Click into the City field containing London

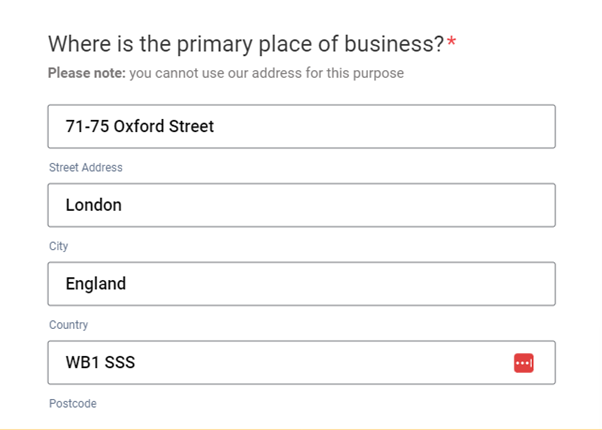click(300, 205)
